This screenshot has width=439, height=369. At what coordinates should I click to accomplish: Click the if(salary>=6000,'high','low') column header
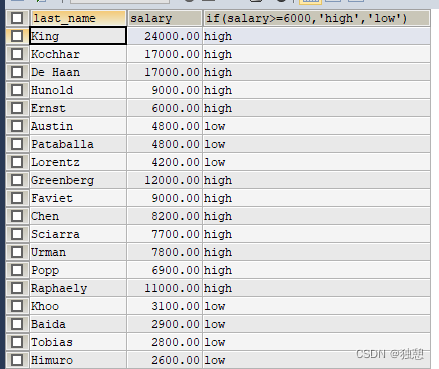click(316, 18)
